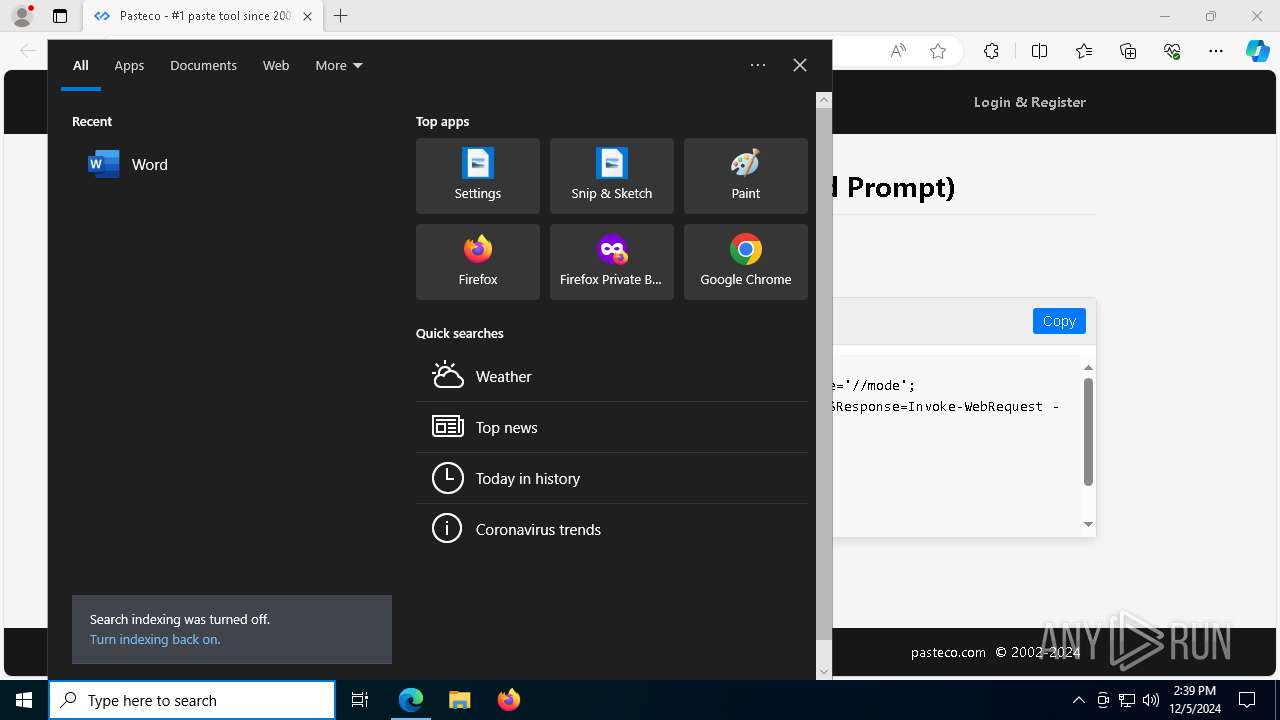Launch Settings from Top apps
The height and width of the screenshot is (720, 1280).
point(478,176)
